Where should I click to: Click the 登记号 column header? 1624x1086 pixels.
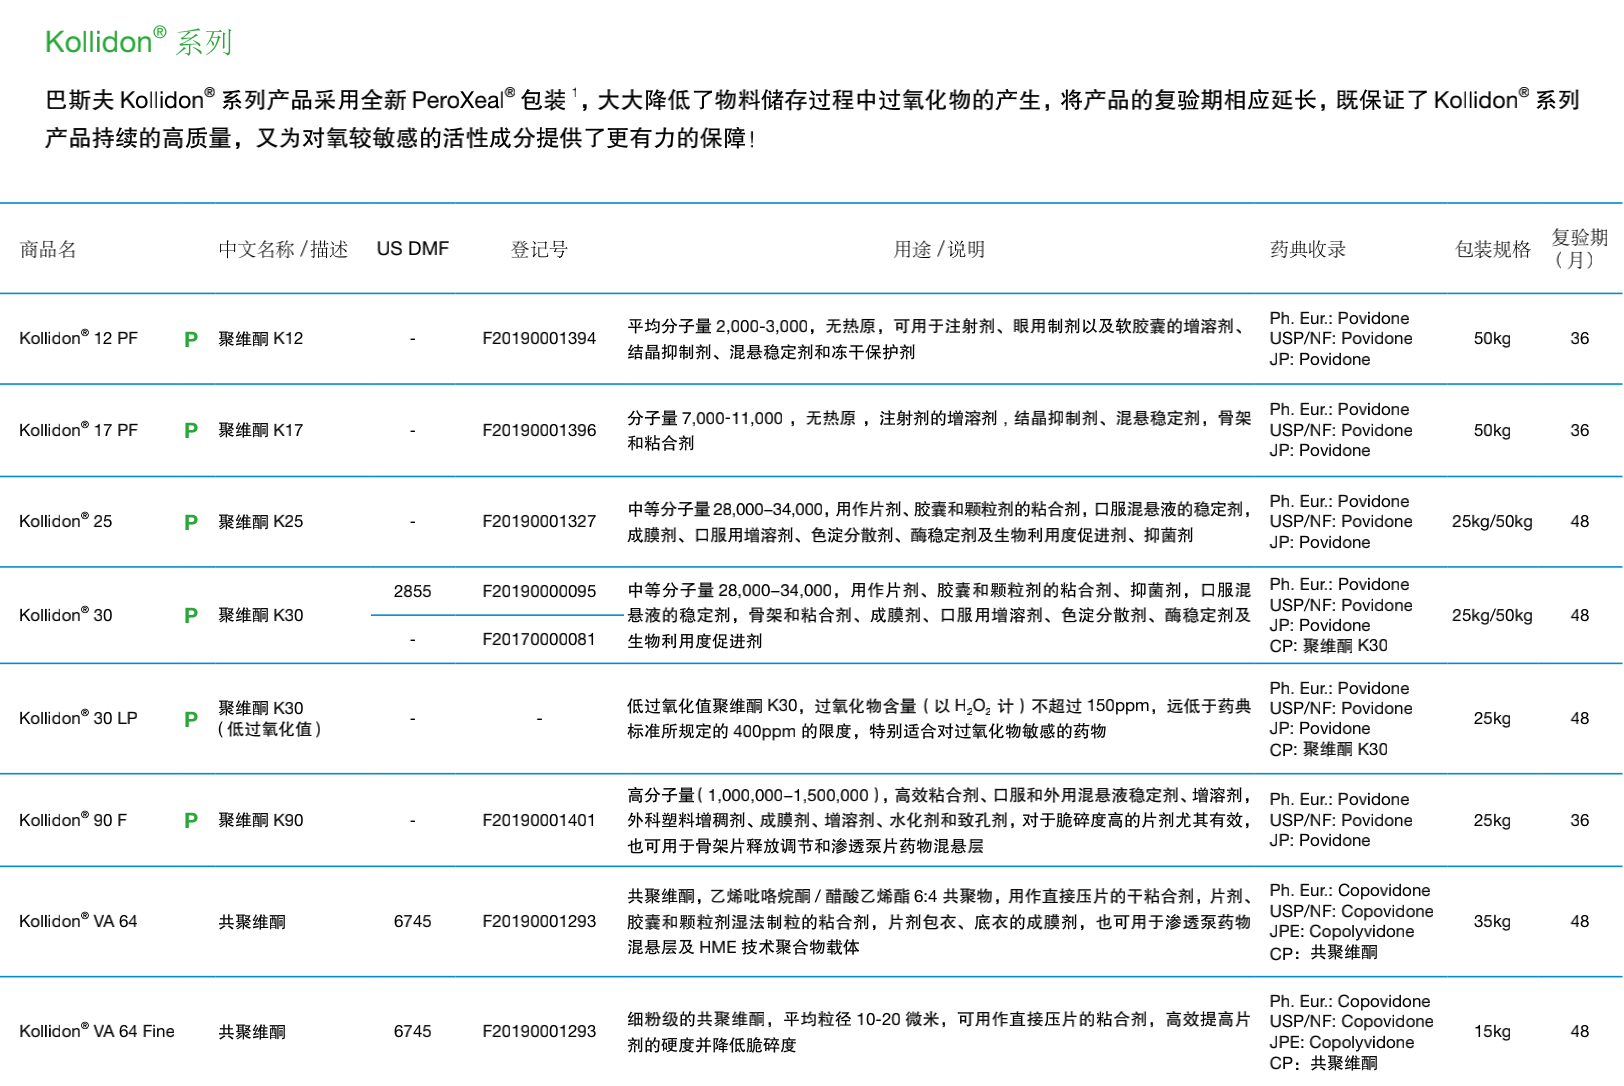click(539, 249)
